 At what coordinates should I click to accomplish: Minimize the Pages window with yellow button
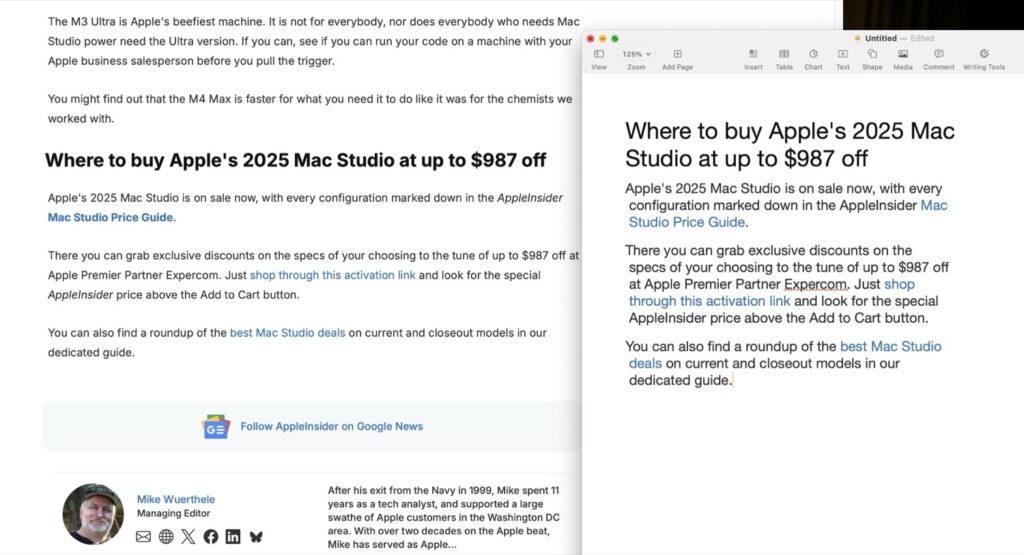pyautogui.click(x=602, y=39)
